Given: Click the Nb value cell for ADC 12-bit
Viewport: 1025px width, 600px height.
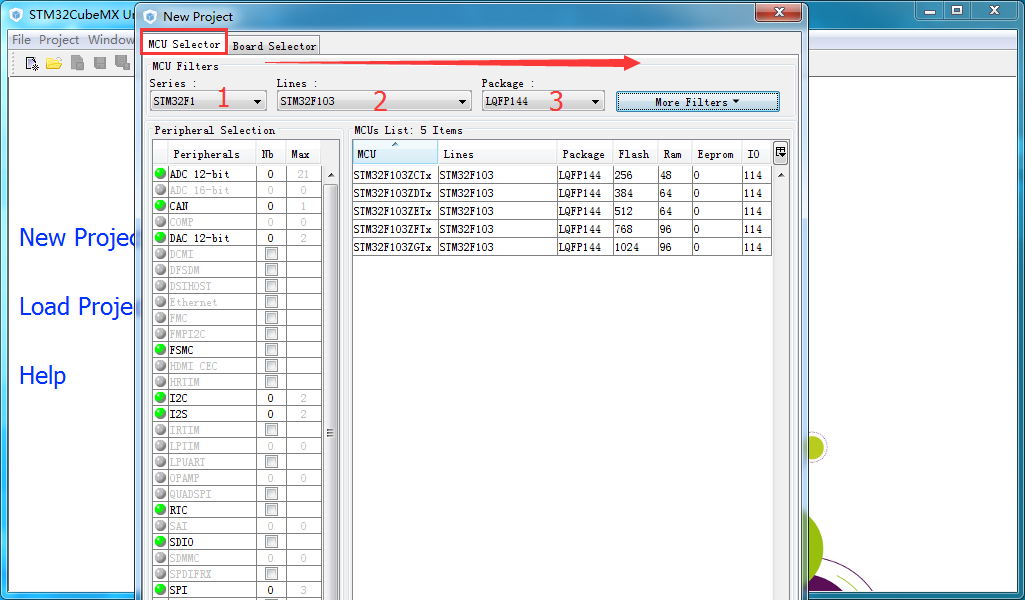Looking at the screenshot, I should coord(271,174).
